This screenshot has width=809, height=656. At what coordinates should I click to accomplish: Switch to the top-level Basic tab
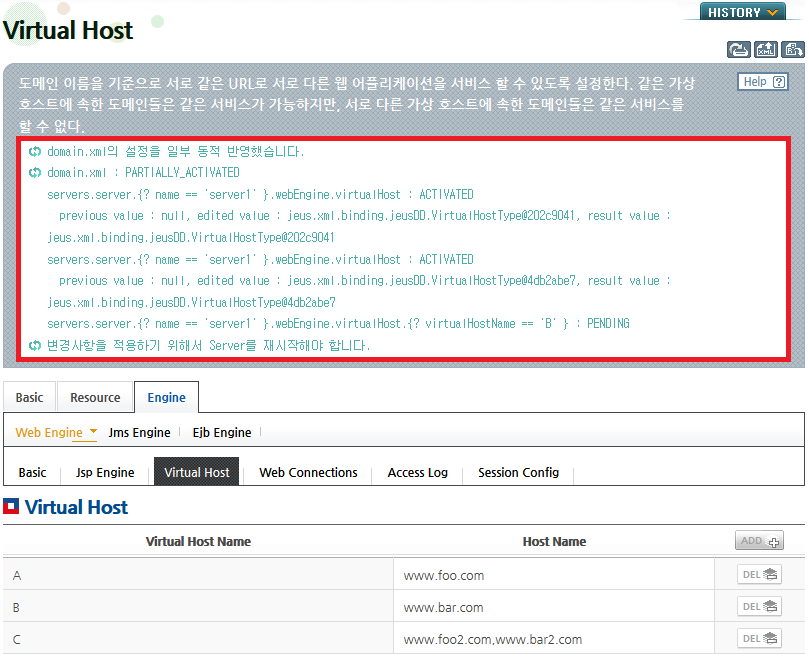click(x=29, y=397)
